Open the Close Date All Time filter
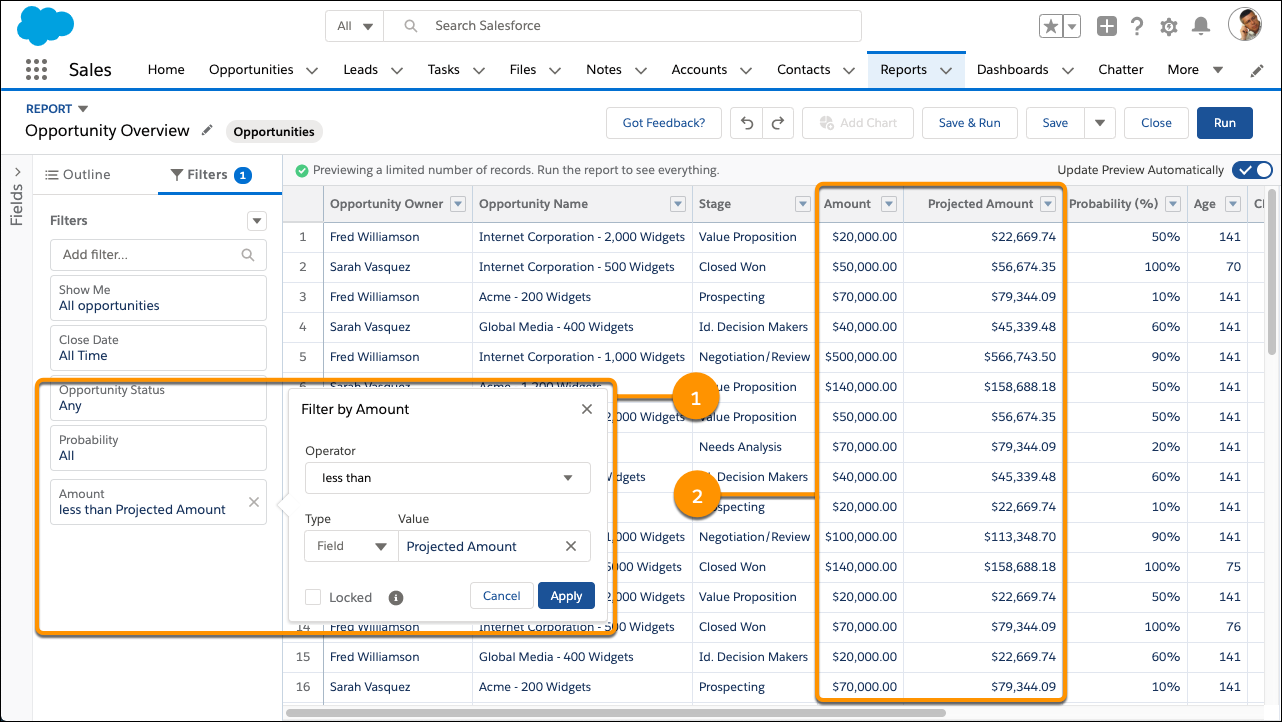The height and width of the screenshot is (722, 1282). 158,348
